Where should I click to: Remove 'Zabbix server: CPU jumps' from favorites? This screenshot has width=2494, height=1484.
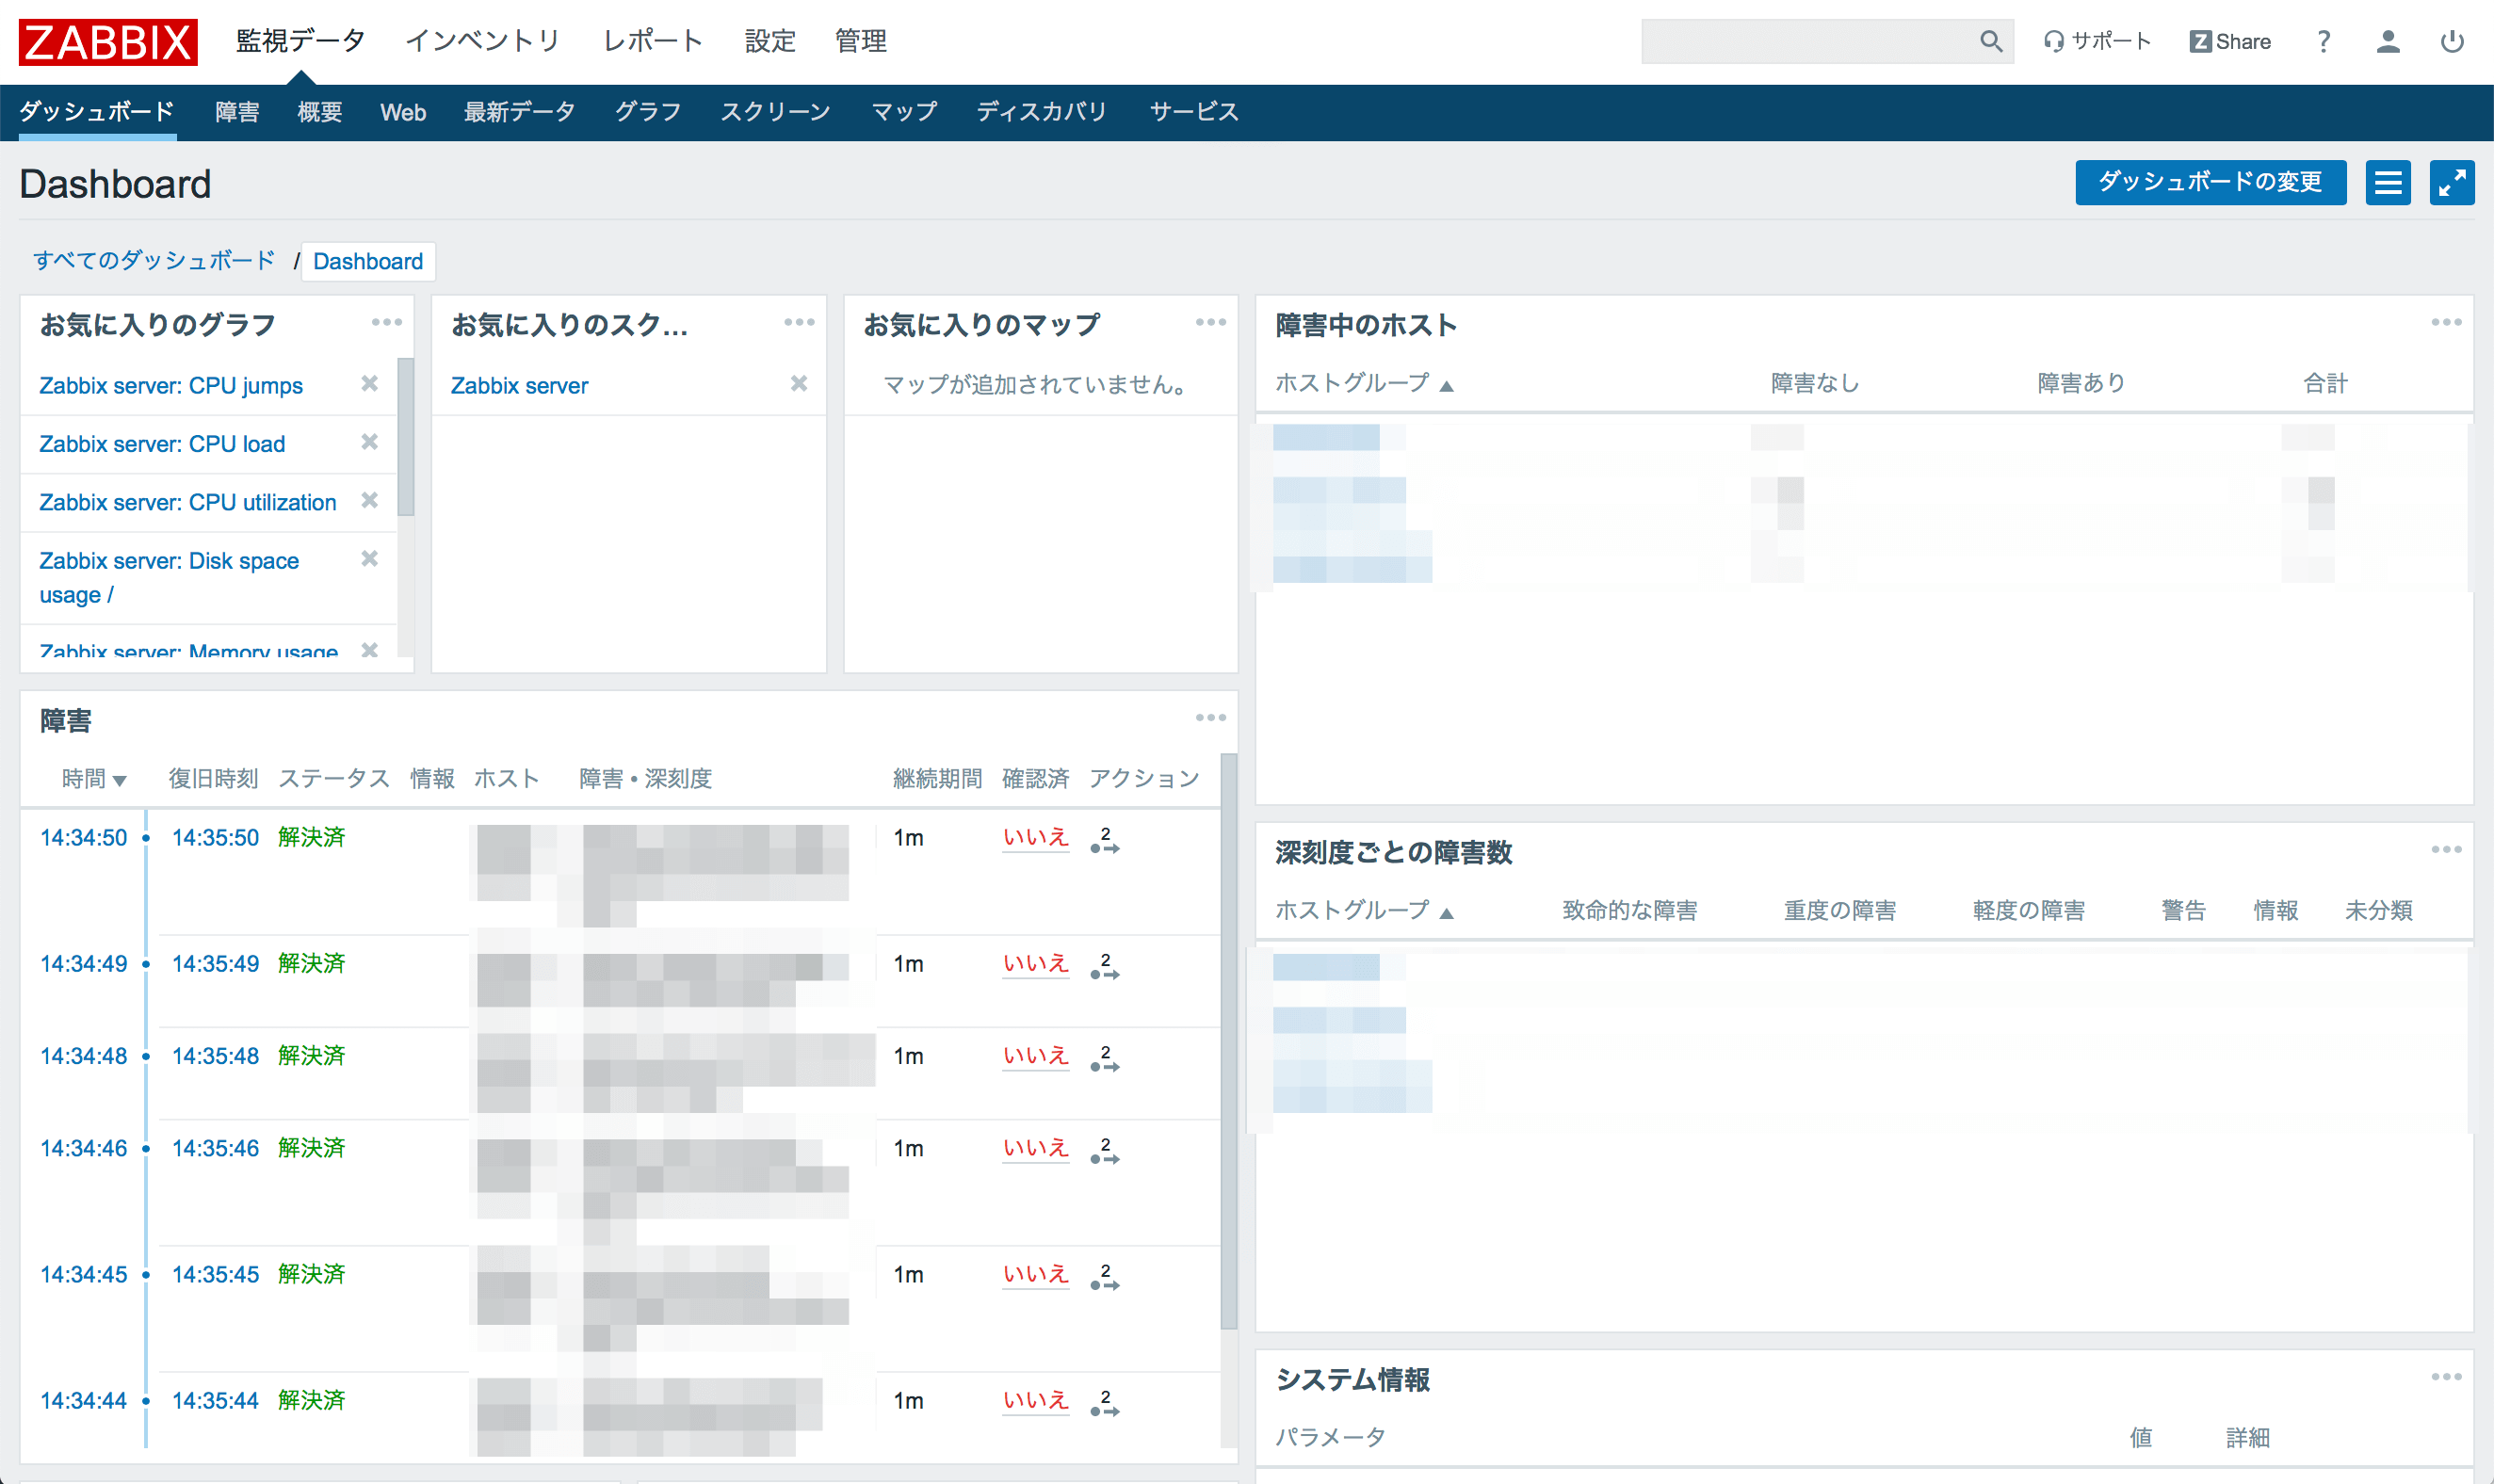tap(370, 384)
